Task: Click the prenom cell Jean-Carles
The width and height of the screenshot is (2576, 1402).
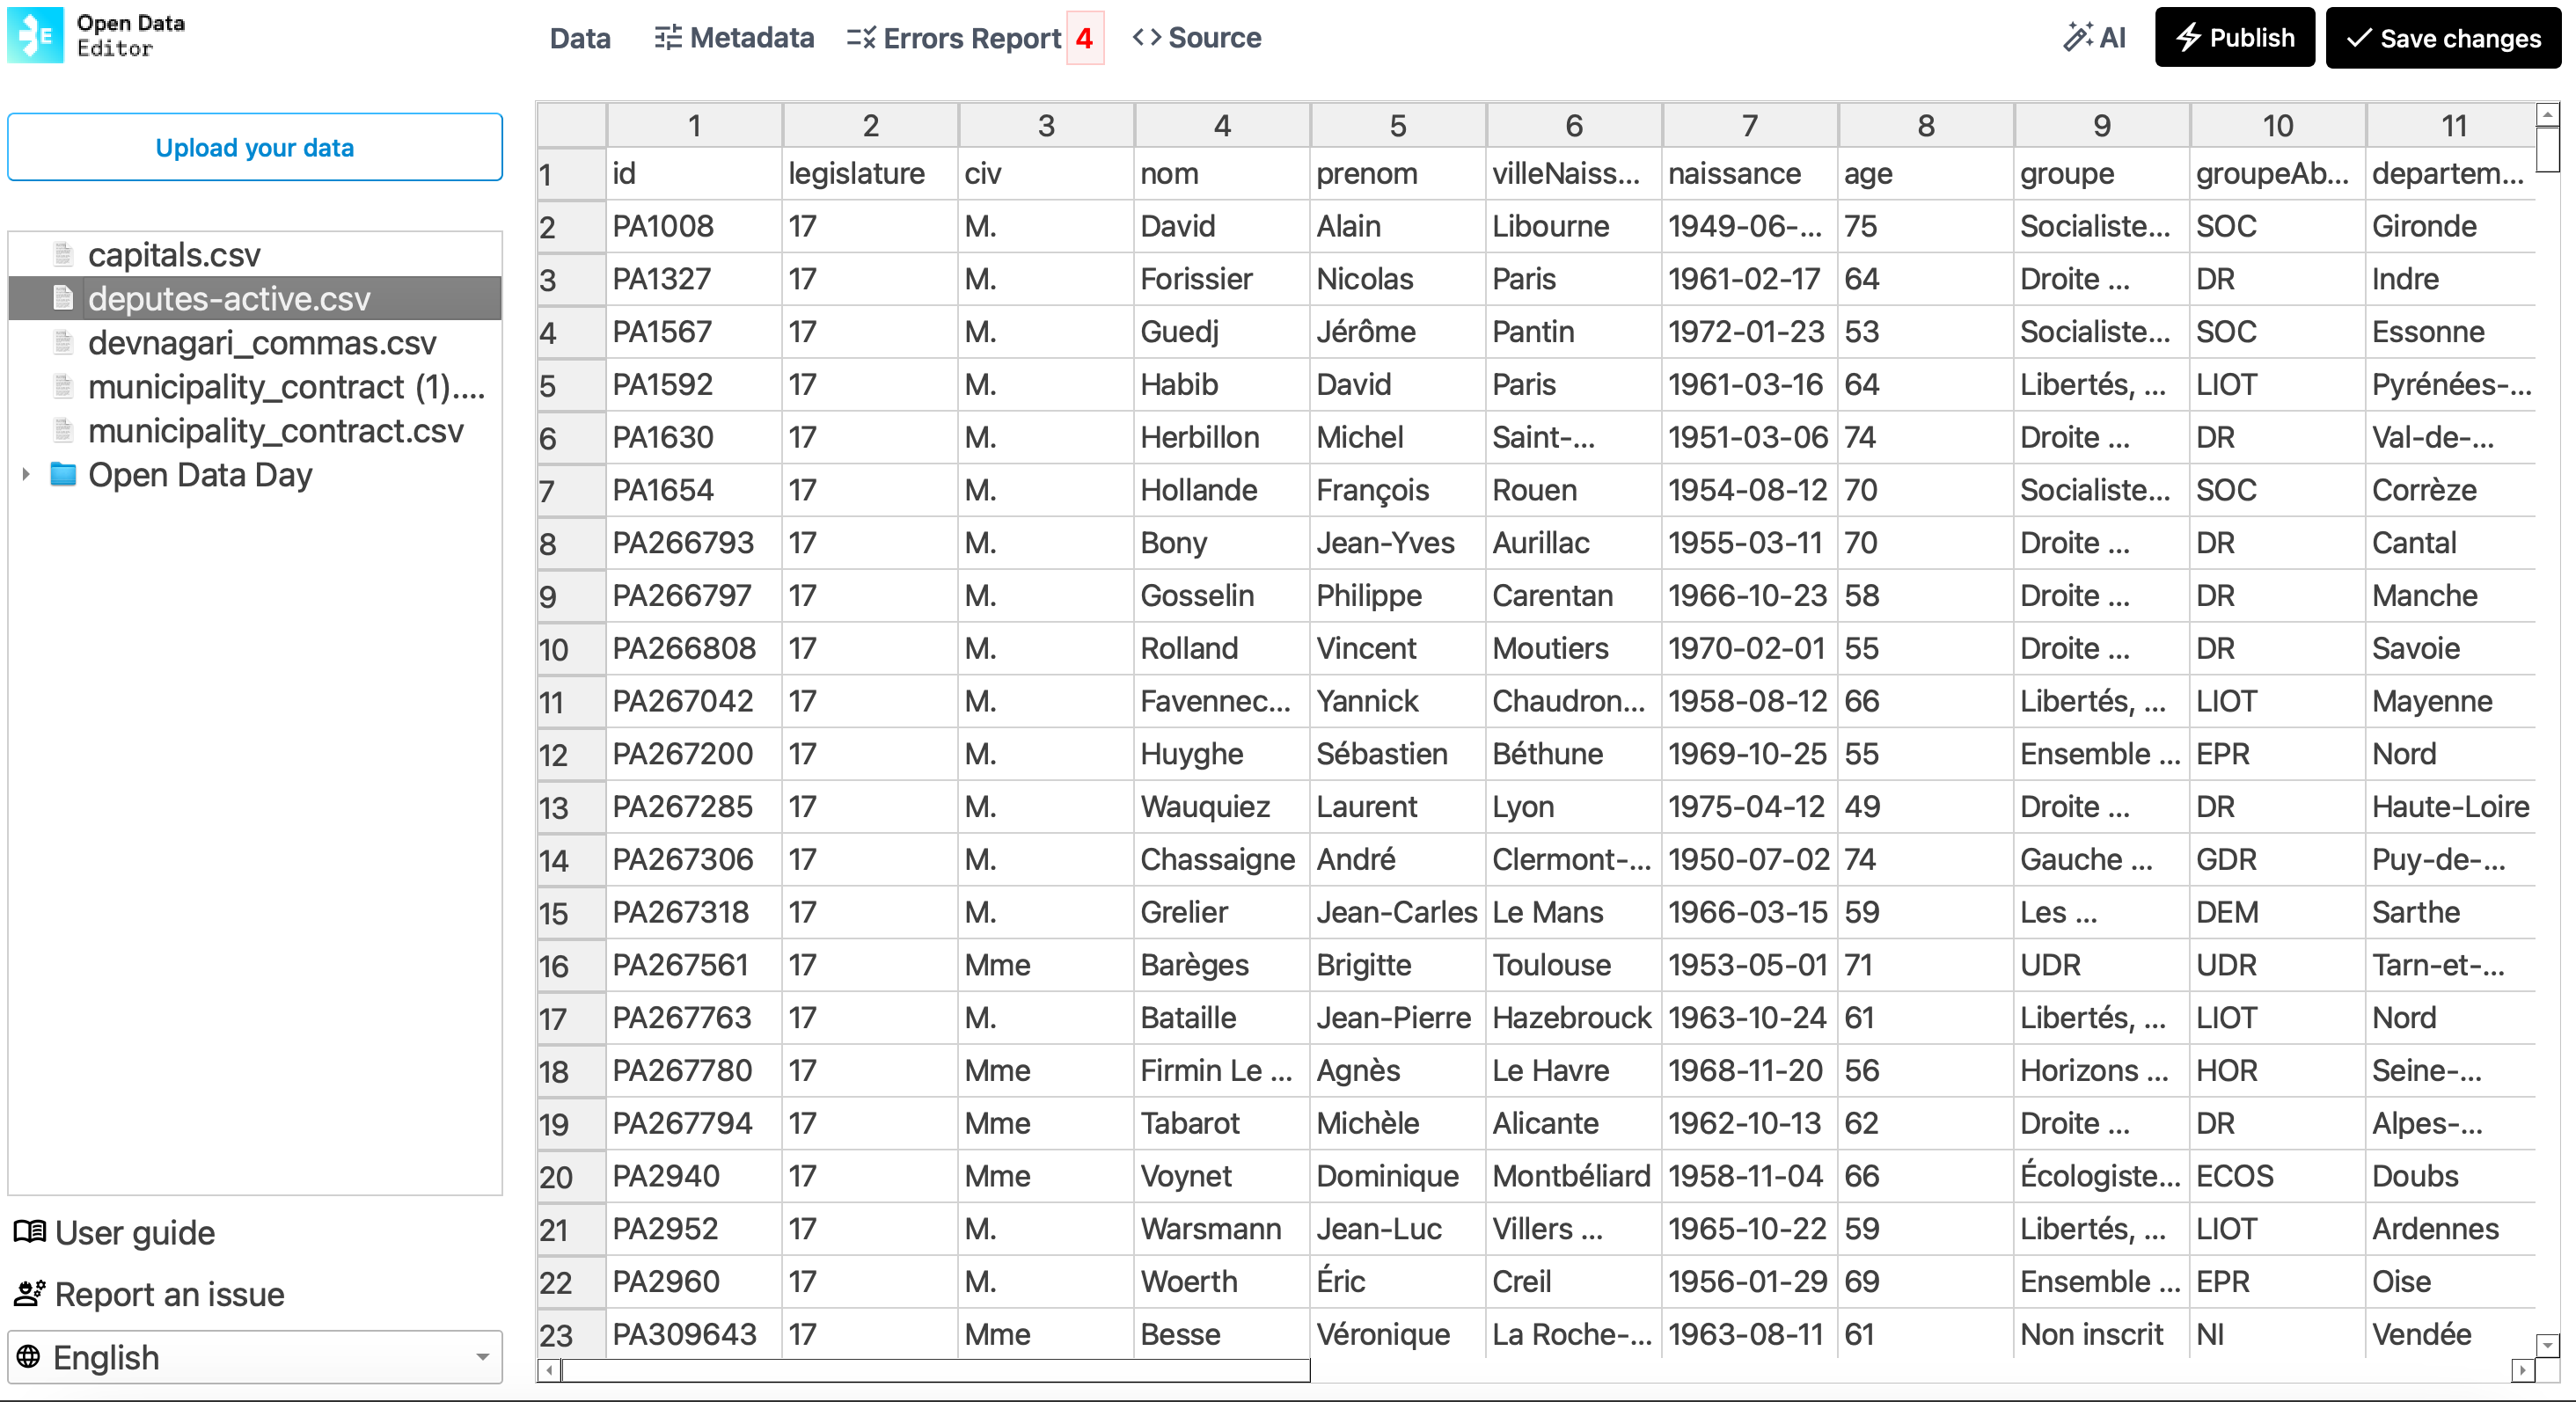Action: 1398,912
